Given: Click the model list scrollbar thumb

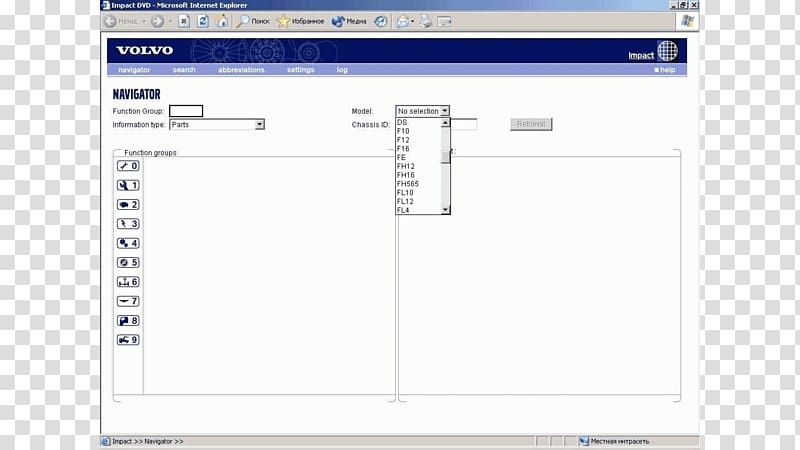Looking at the screenshot, I should tap(445, 156).
